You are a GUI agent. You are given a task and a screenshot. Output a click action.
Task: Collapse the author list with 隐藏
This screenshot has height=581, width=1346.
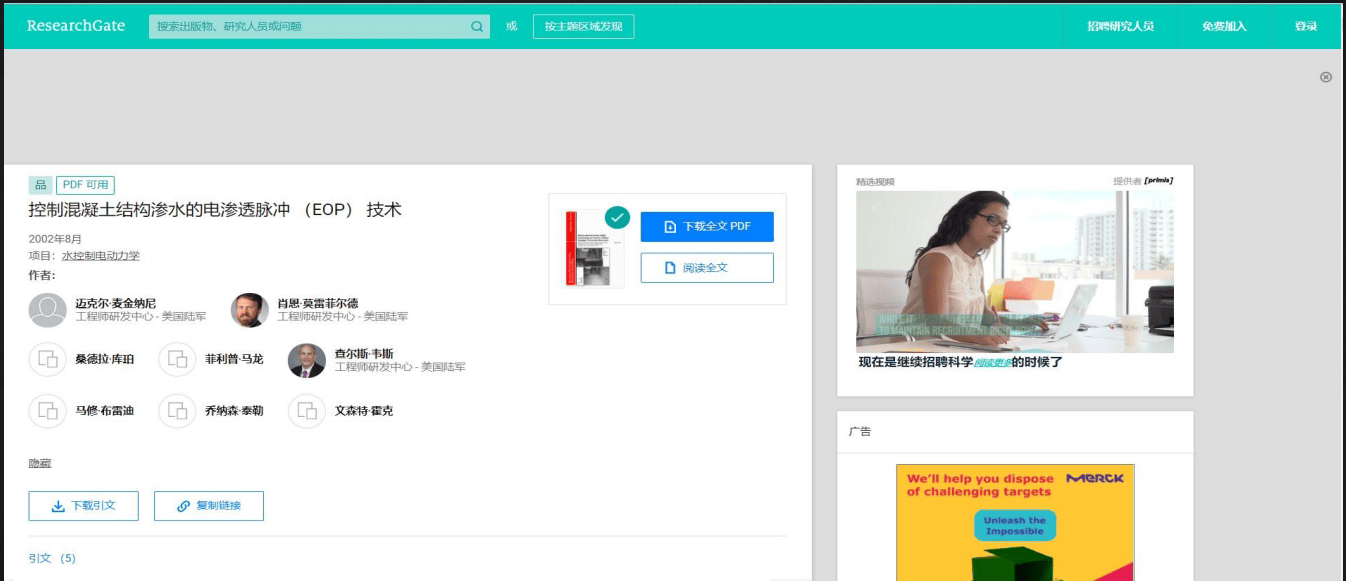40,463
